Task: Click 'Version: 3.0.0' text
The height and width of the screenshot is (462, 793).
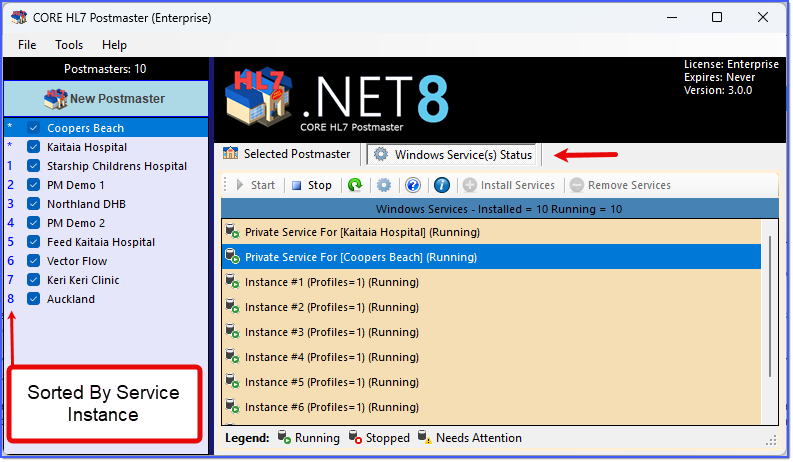Action: click(x=718, y=90)
